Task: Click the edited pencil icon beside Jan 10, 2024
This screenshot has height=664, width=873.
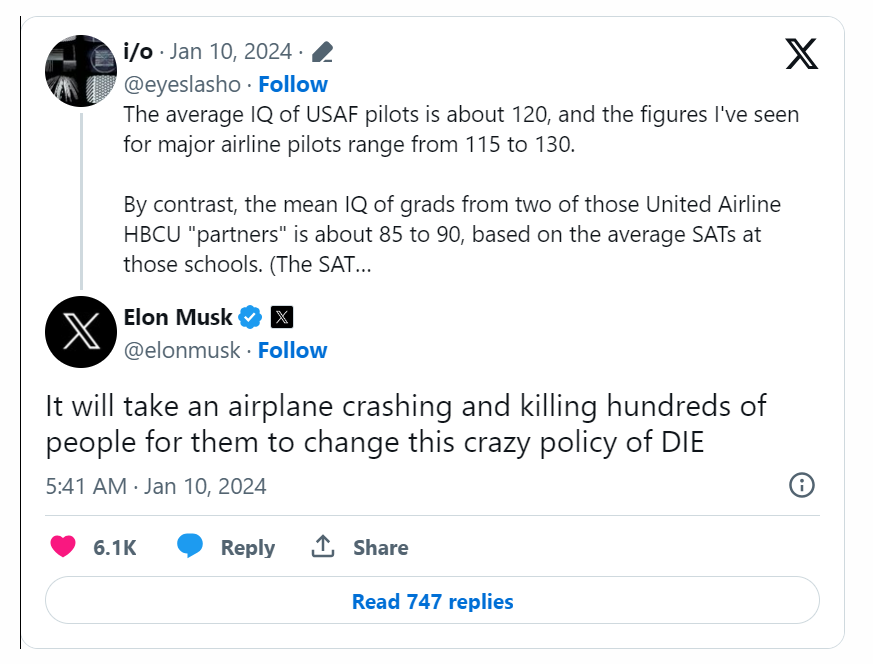Action: click(x=322, y=52)
